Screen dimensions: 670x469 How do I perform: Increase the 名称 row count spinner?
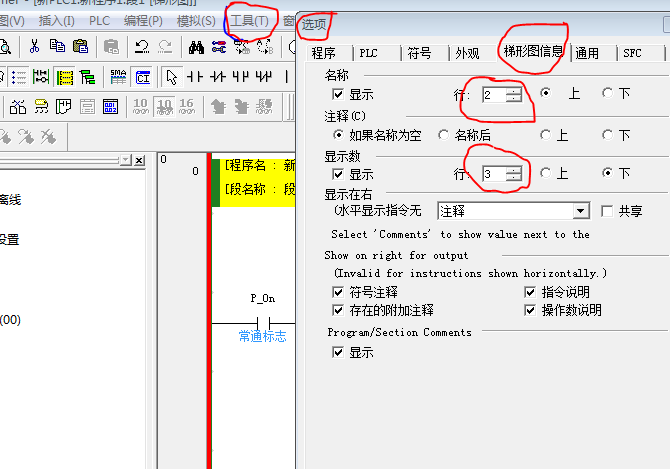[514, 90]
